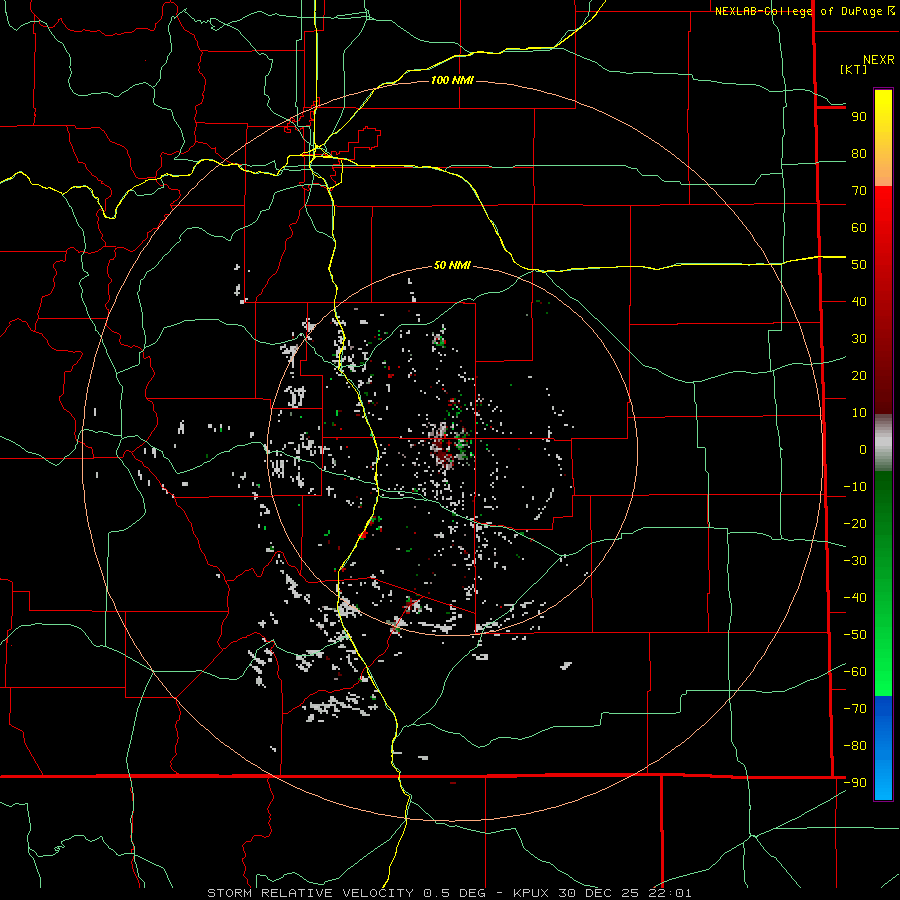Click the 70 value on velocity scale
The height and width of the screenshot is (900, 900).
coord(859,191)
